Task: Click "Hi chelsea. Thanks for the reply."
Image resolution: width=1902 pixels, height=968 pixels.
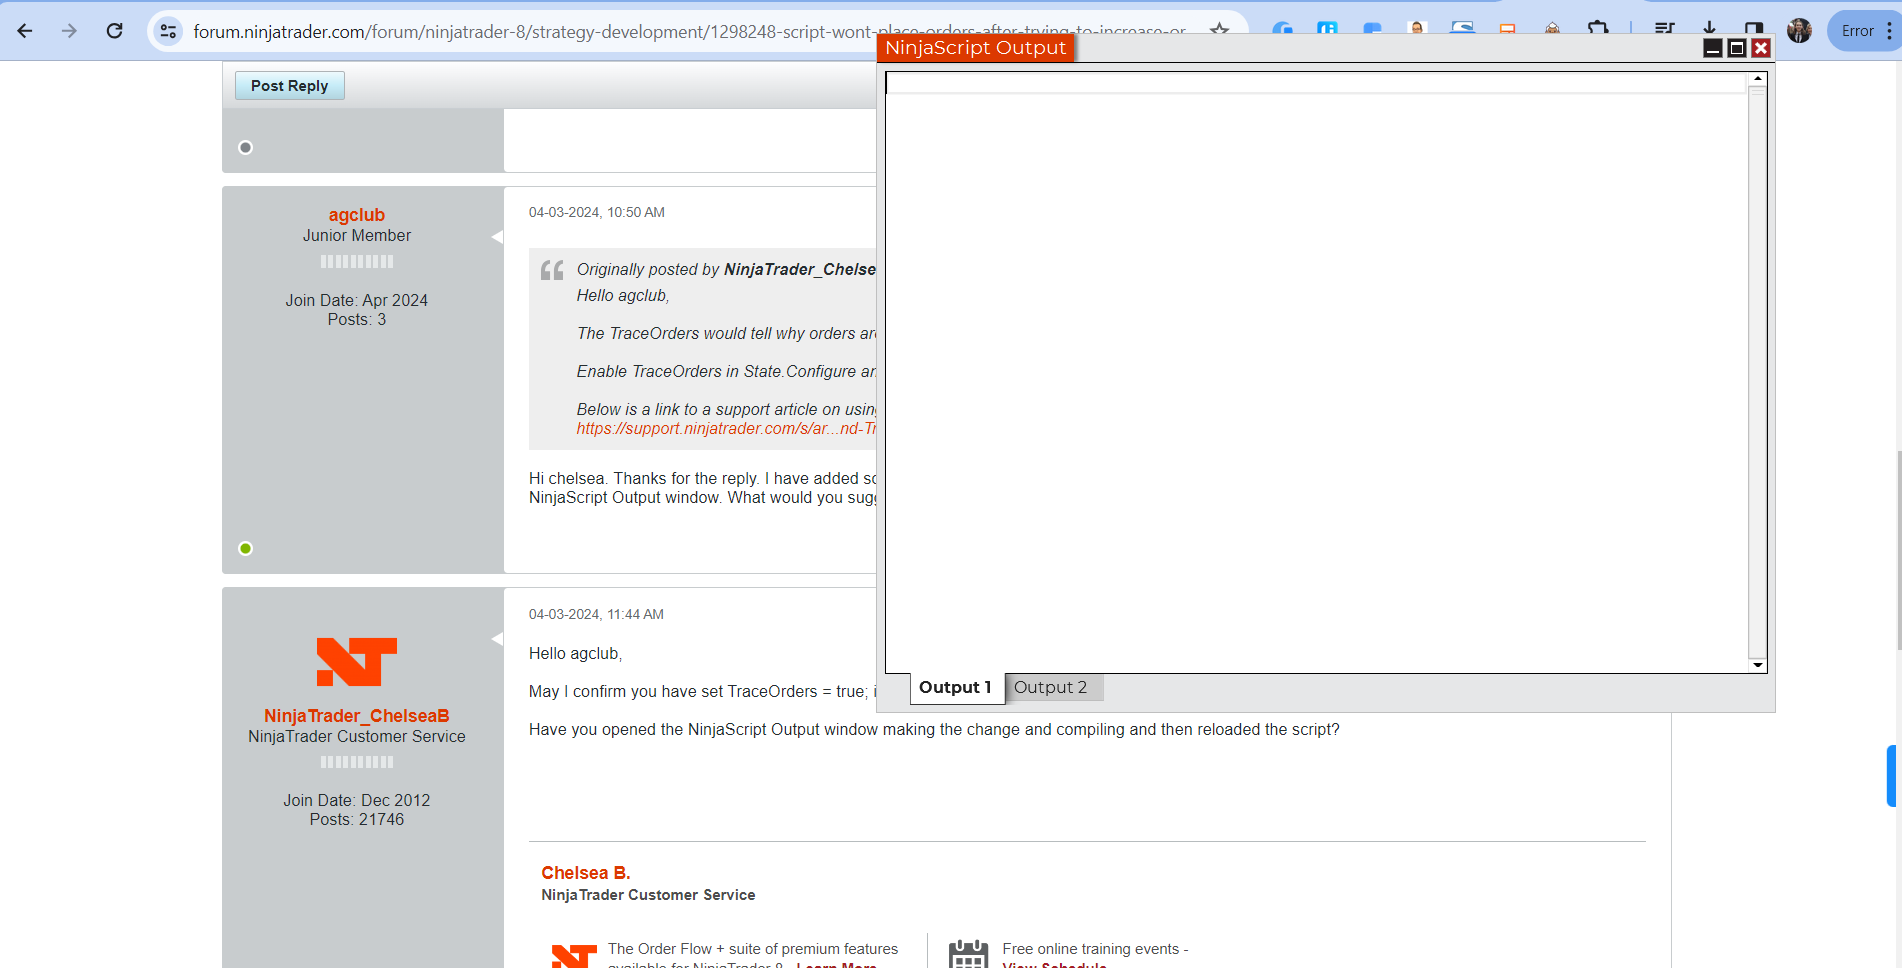Action: [645, 479]
